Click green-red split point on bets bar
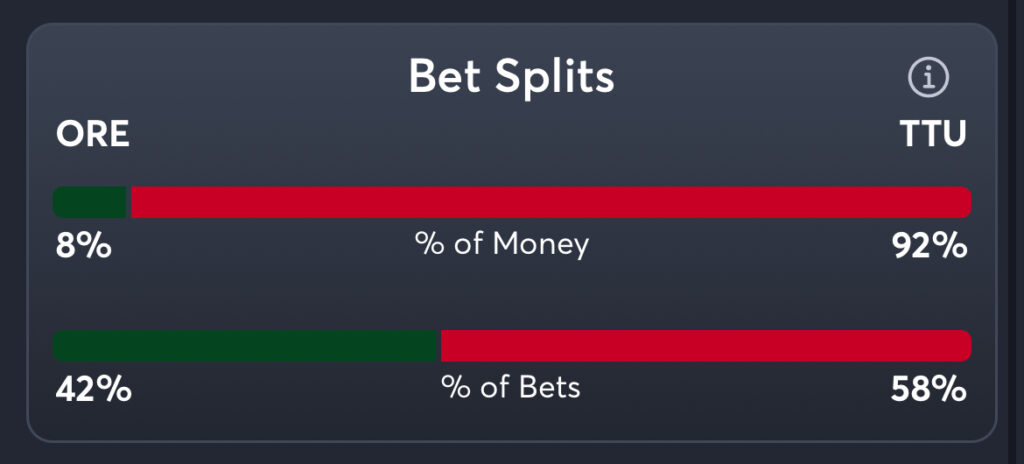This screenshot has width=1024, height=464. tap(441, 346)
